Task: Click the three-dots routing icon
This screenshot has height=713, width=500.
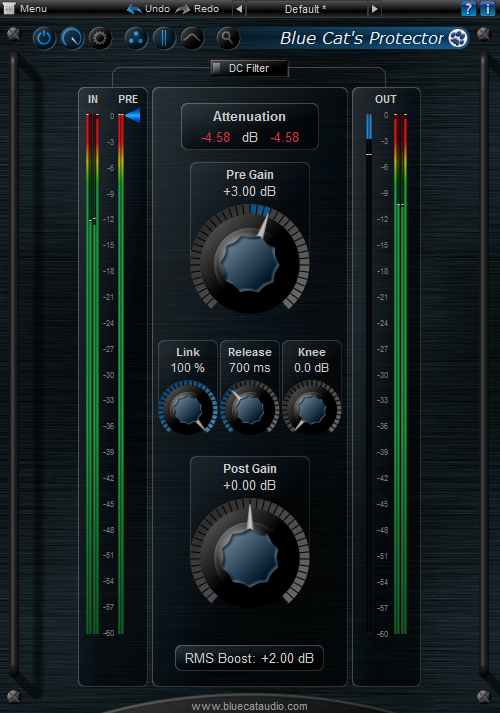Action: click(136, 38)
